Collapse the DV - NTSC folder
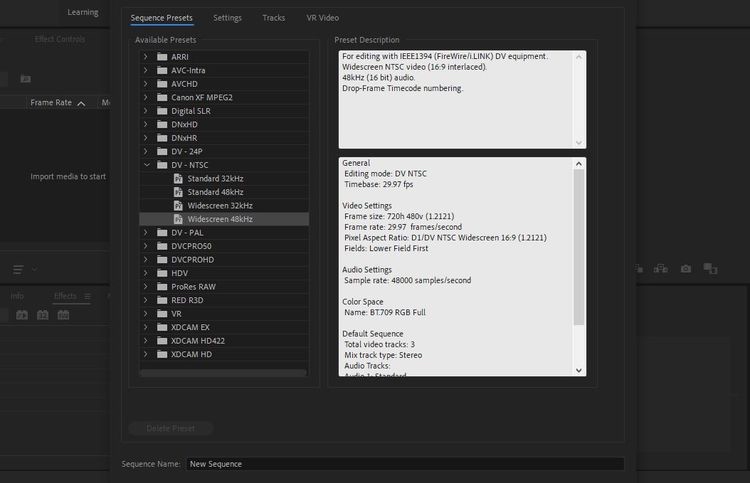This screenshot has height=483, width=750. [x=146, y=164]
